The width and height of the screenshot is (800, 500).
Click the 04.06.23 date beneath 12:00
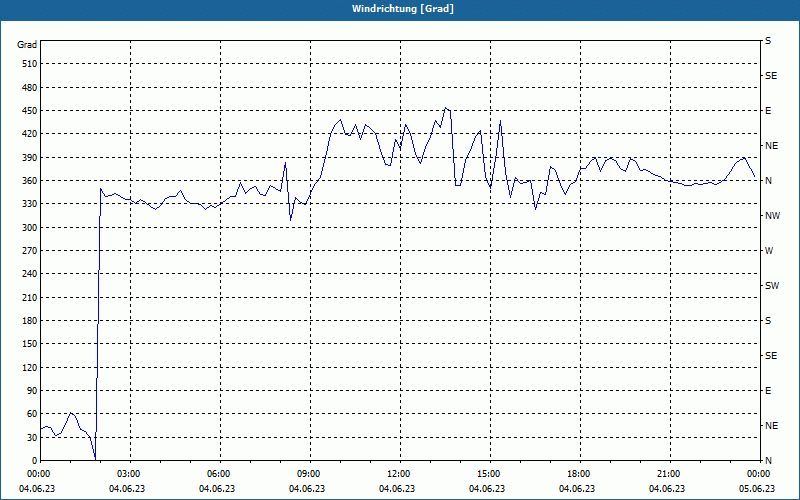pyautogui.click(x=397, y=489)
